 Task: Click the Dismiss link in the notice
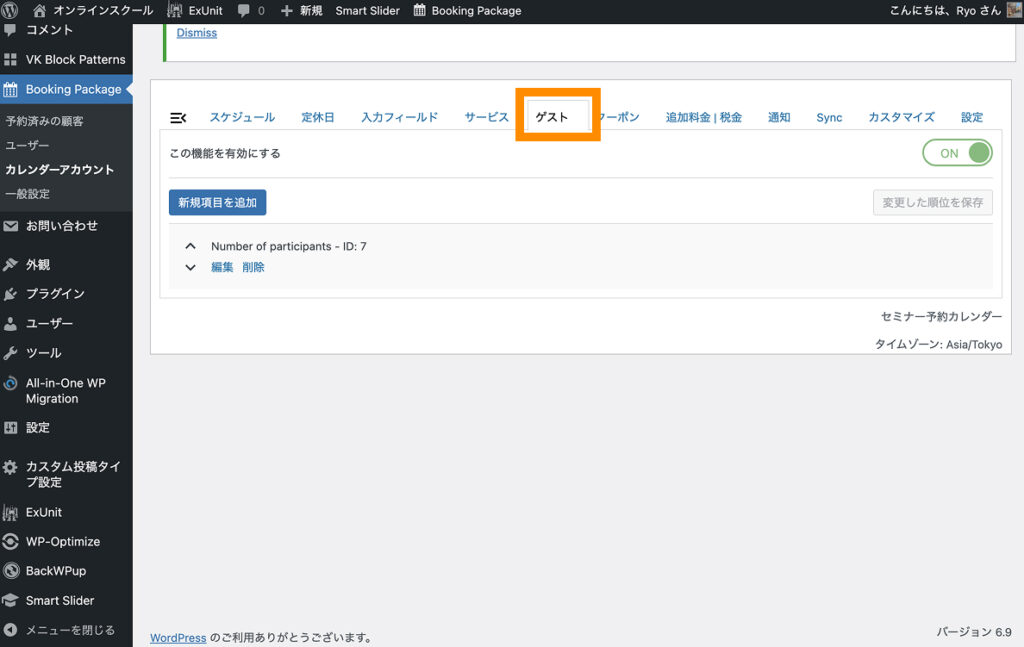coord(196,33)
